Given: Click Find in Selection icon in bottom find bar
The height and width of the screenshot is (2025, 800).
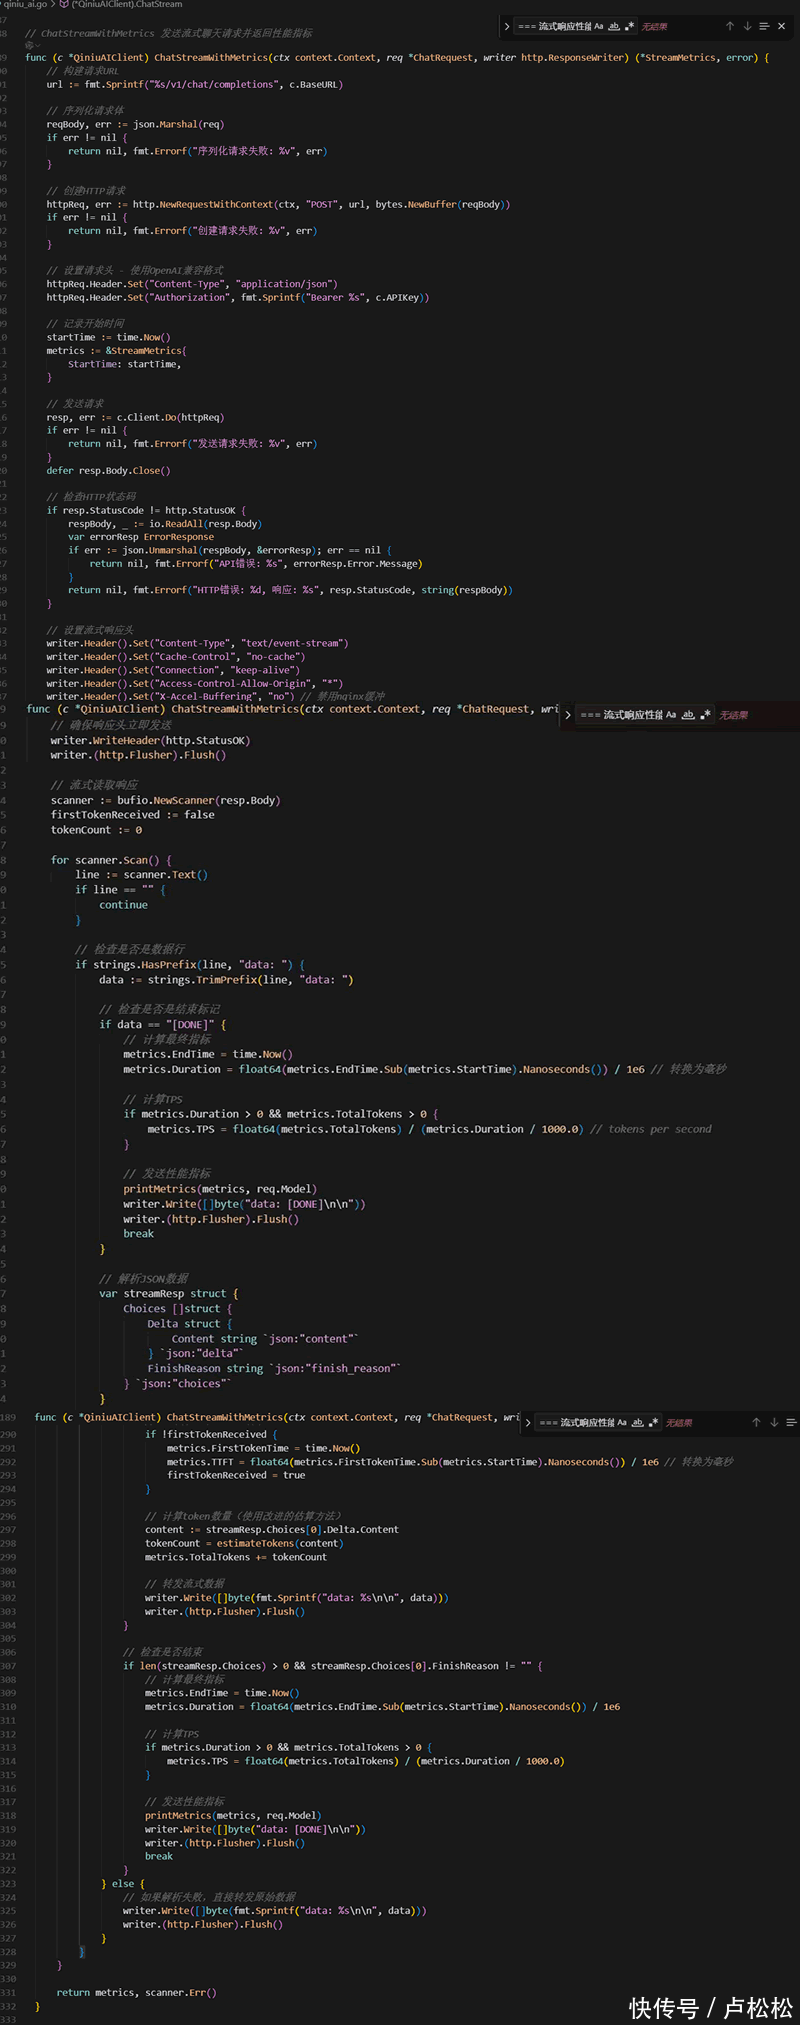Looking at the screenshot, I should (791, 1422).
